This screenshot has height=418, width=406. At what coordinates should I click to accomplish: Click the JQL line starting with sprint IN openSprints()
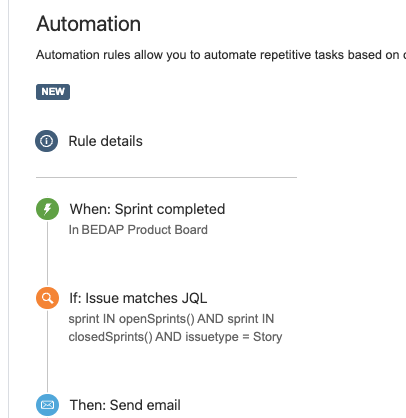(171, 319)
